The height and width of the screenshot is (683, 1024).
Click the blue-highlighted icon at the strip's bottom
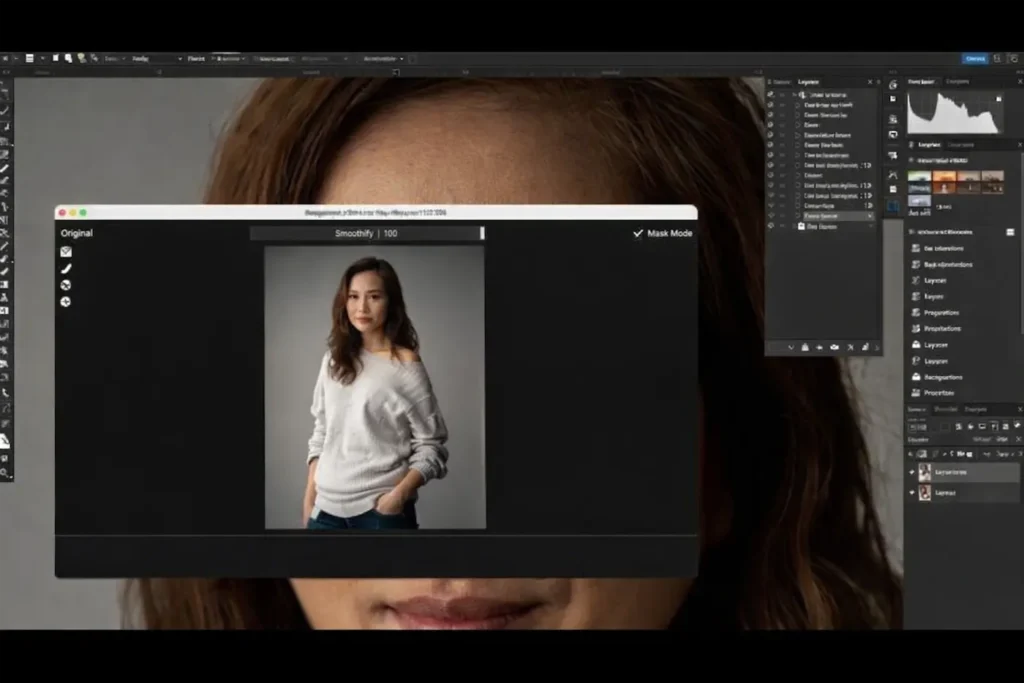click(893, 206)
